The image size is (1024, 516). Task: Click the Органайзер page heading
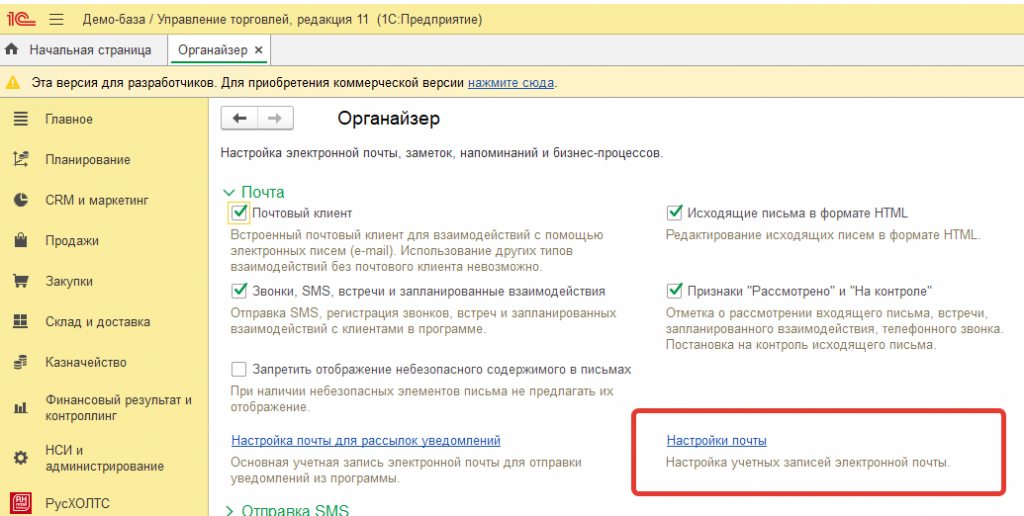pyautogui.click(x=389, y=119)
